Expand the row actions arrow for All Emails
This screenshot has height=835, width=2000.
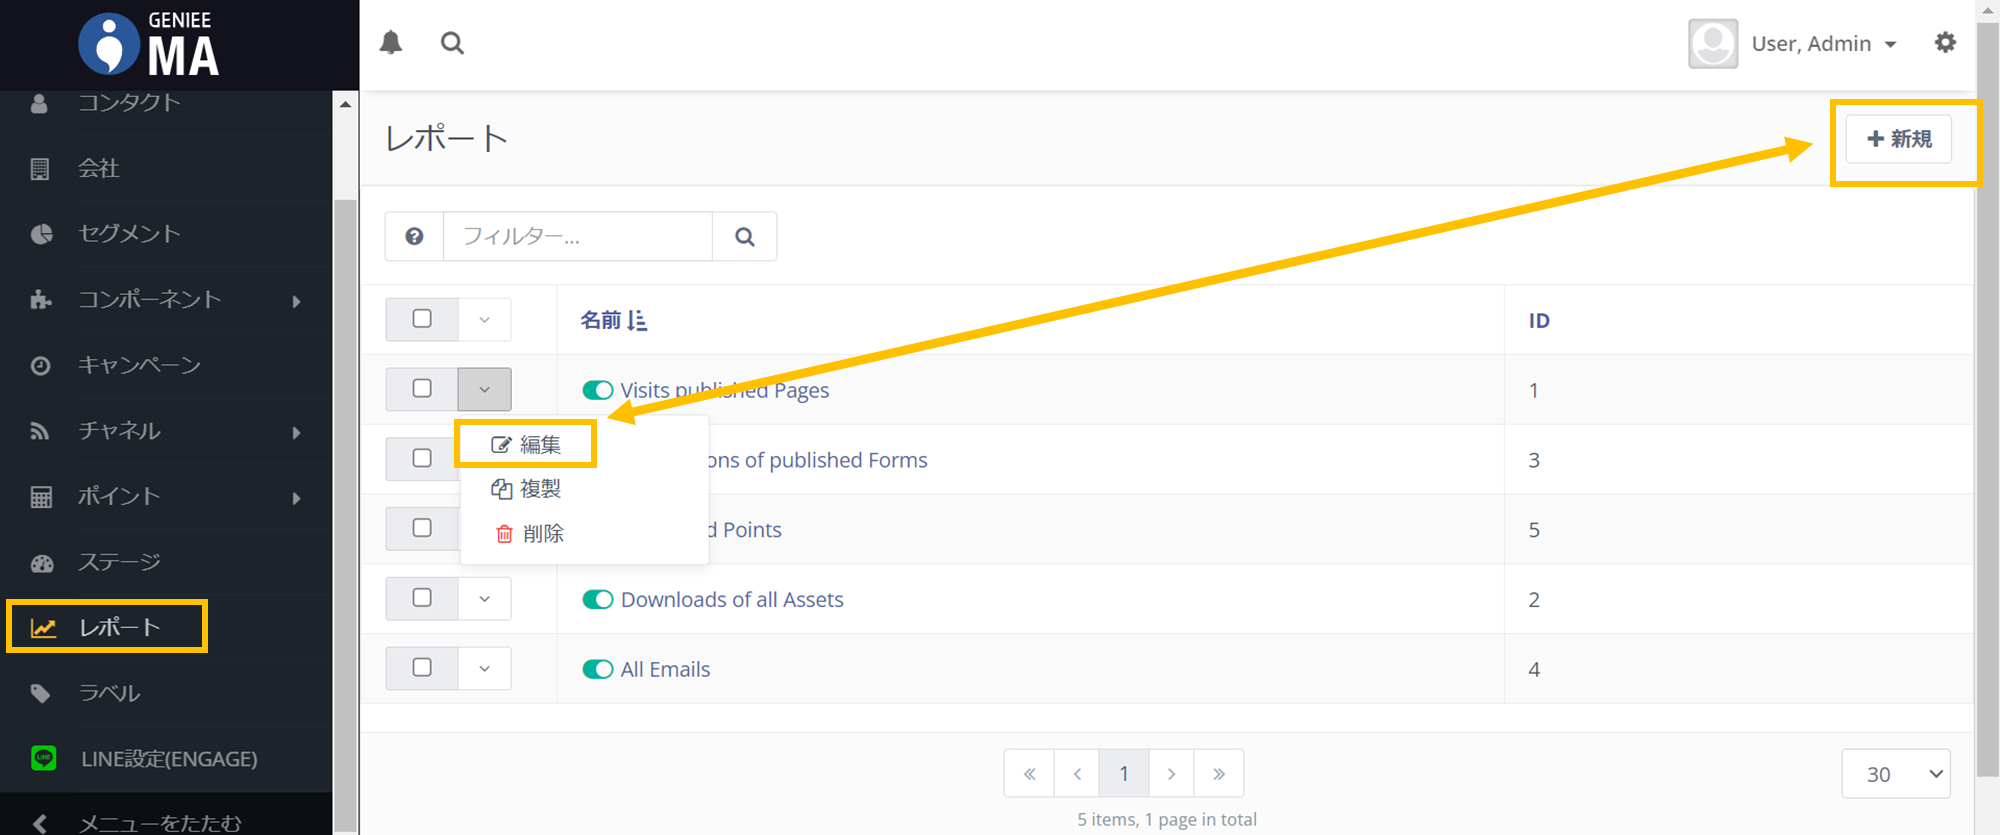click(x=485, y=668)
